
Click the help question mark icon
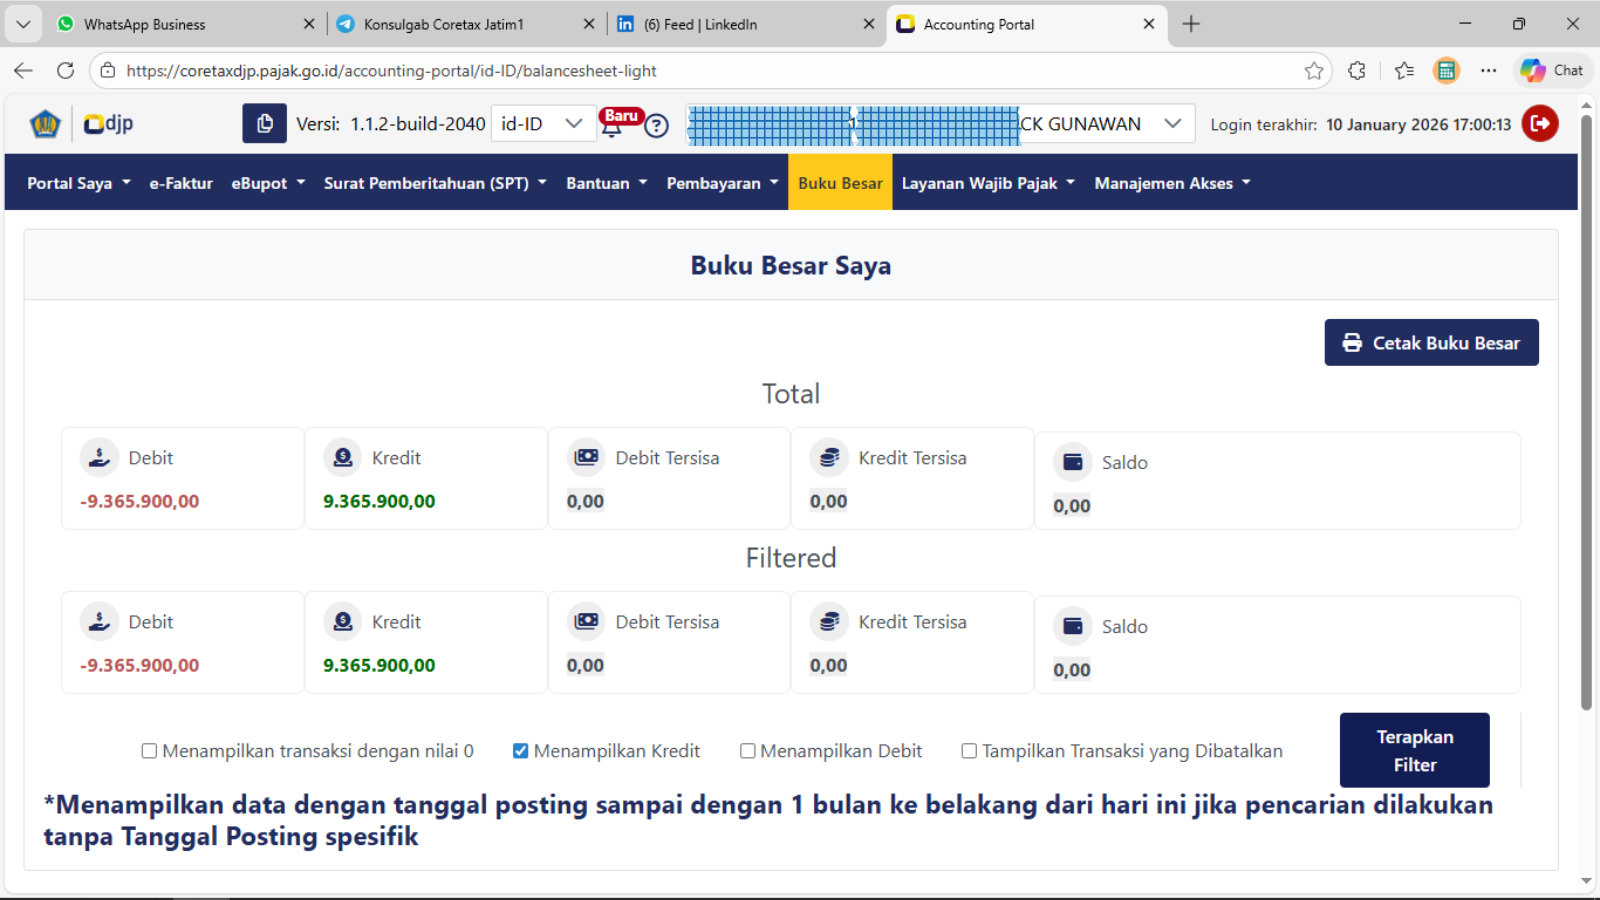pyautogui.click(x=656, y=126)
